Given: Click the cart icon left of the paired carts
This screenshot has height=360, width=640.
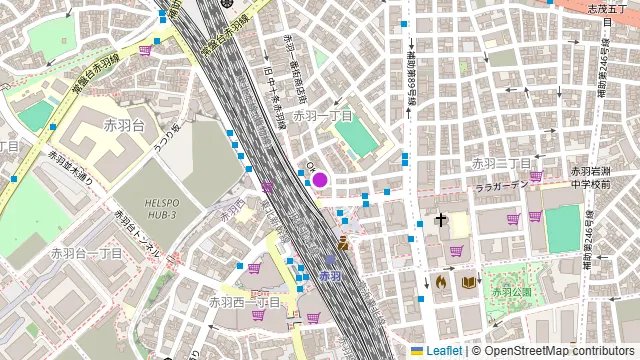Looking at the screenshot, I should [514, 219].
